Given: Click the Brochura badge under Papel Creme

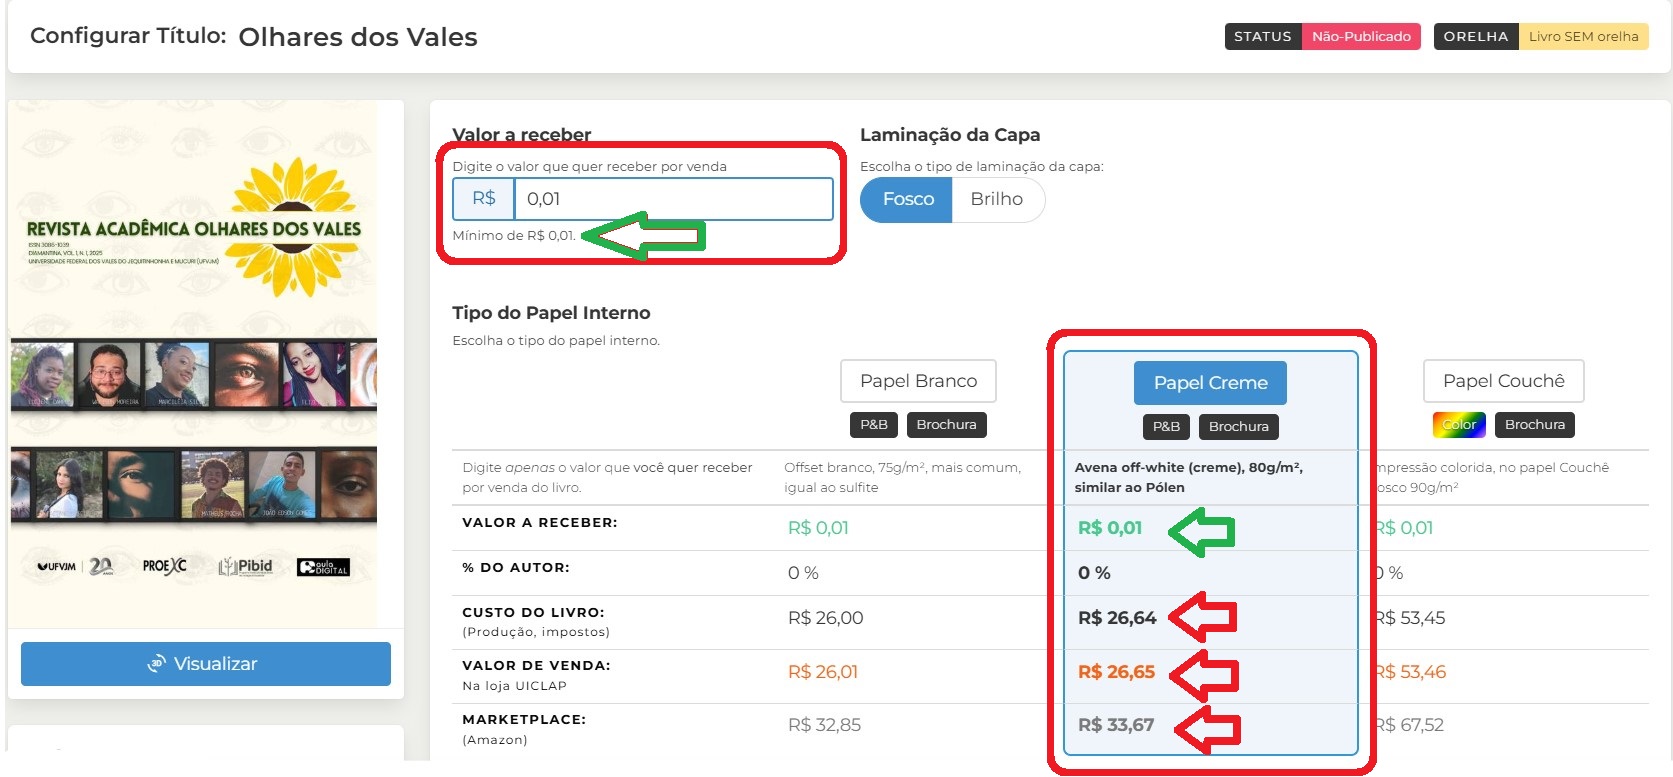Looking at the screenshot, I should click(x=1238, y=427).
